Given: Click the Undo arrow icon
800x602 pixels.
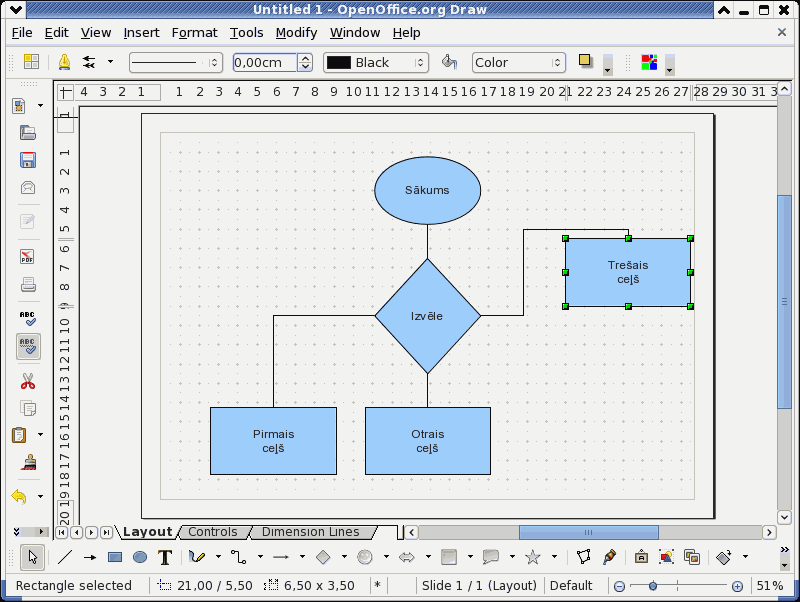Looking at the screenshot, I should click(x=19, y=496).
